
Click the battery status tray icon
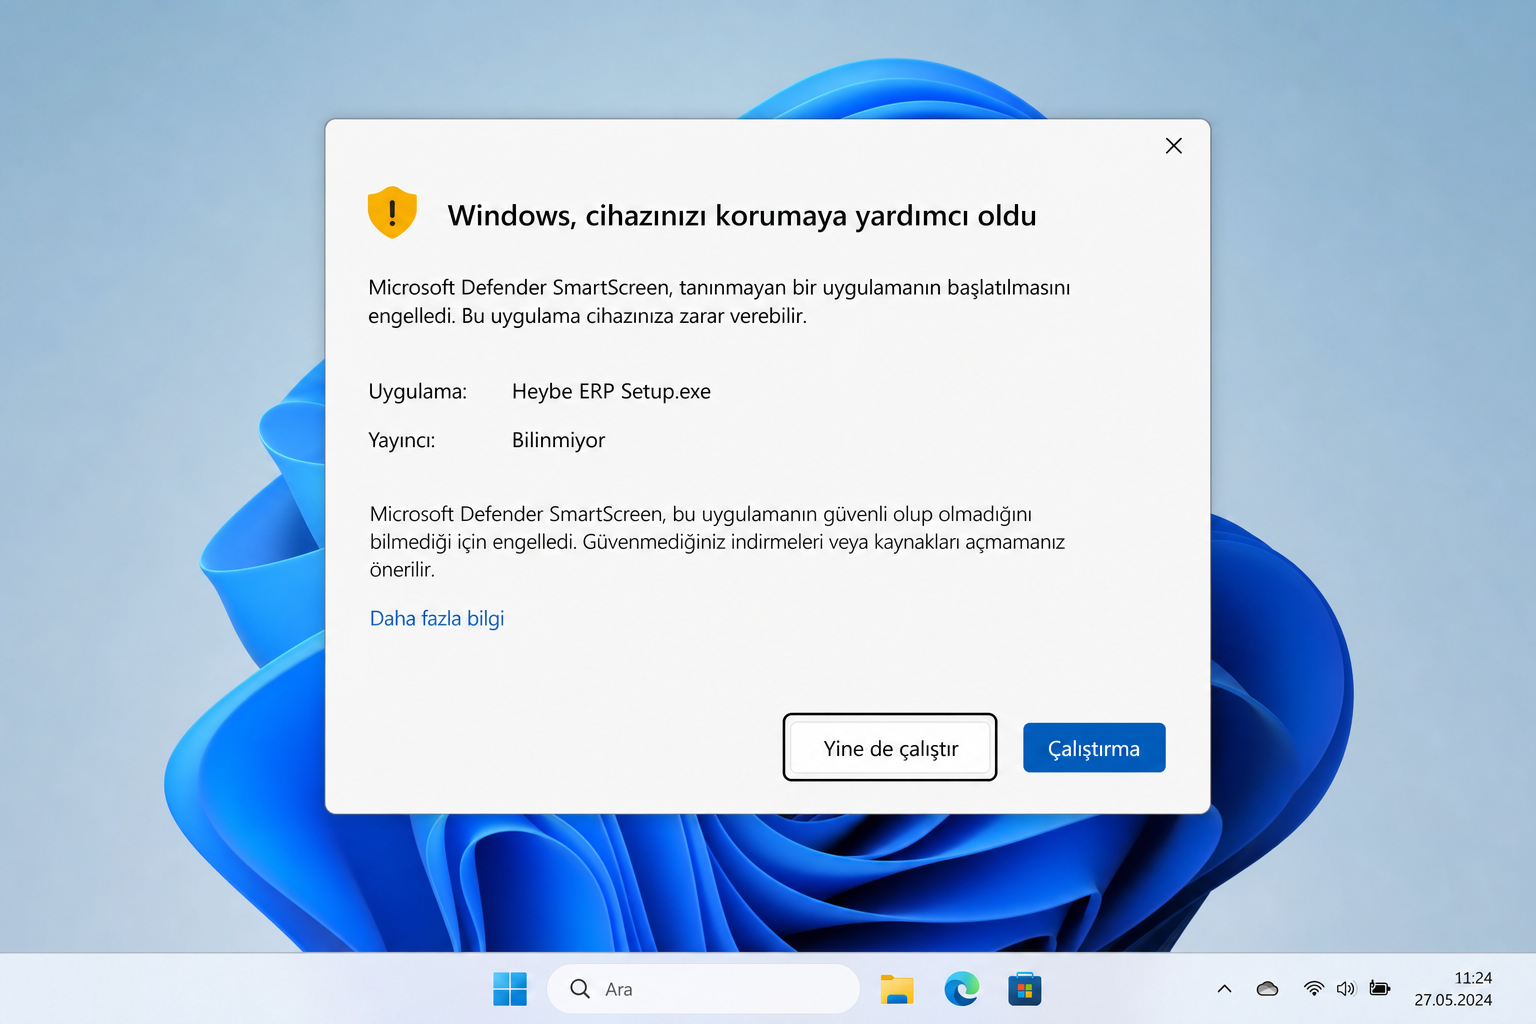click(1380, 989)
